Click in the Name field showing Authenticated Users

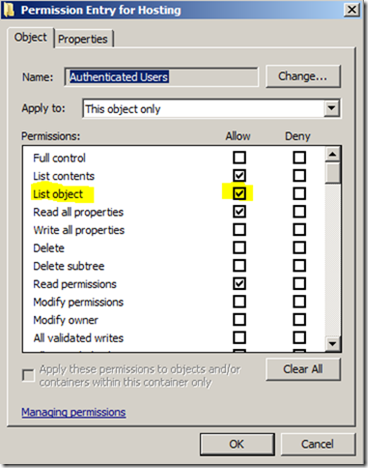tap(161, 77)
